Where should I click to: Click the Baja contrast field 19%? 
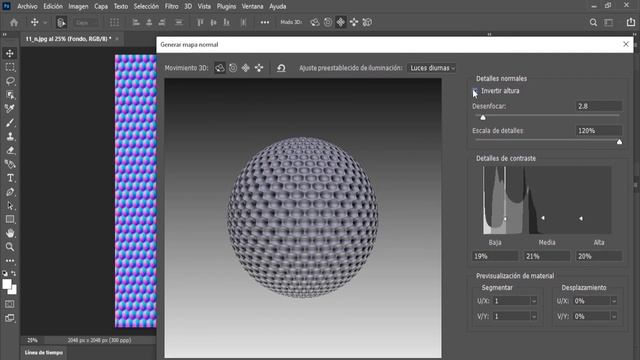coord(495,256)
